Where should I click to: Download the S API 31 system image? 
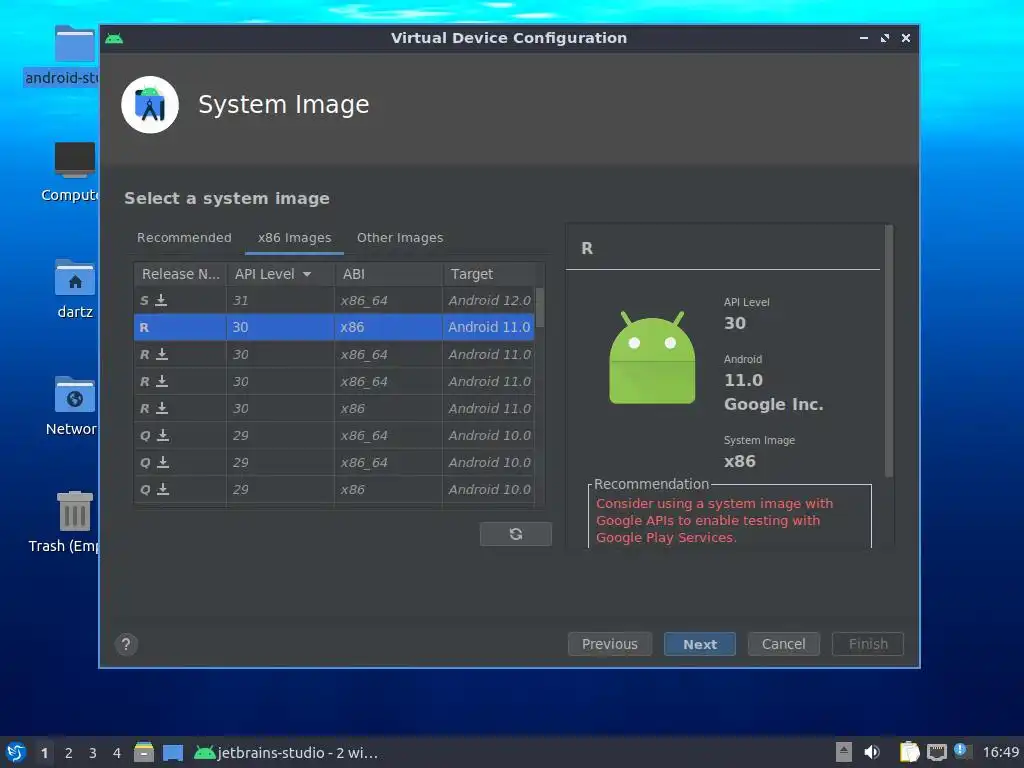(161, 300)
